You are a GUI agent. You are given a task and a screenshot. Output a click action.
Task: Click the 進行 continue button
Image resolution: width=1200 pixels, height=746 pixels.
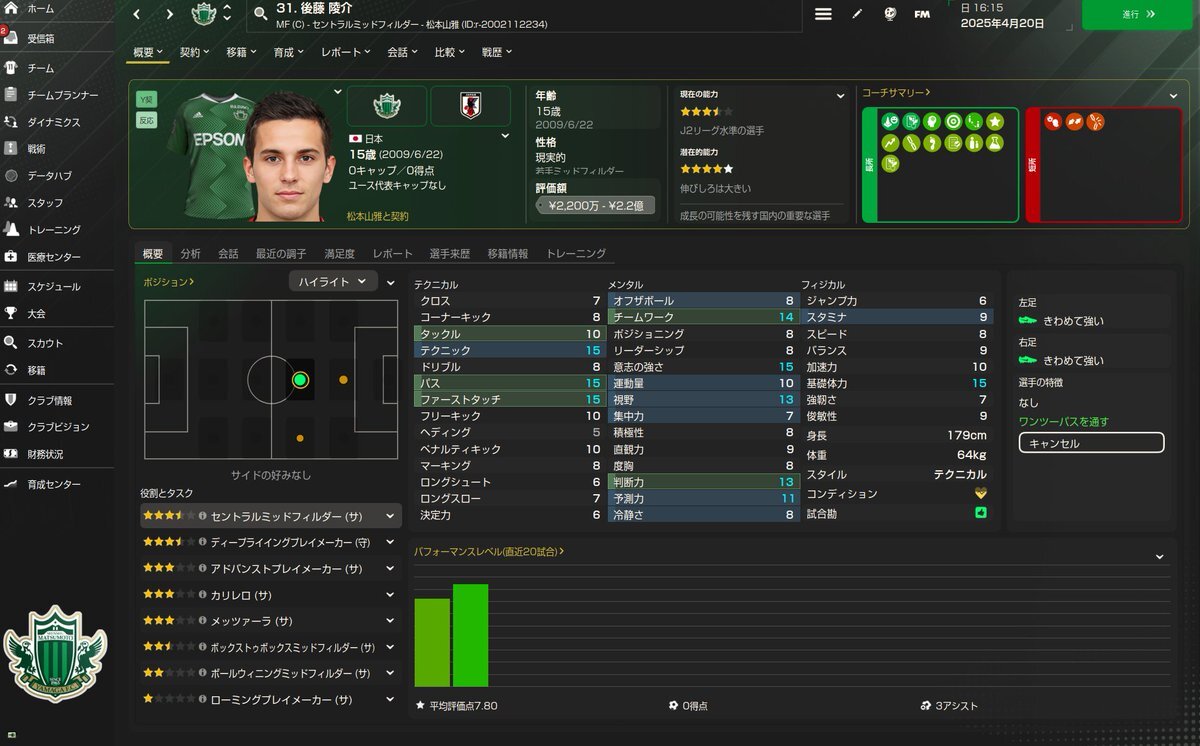pos(1136,15)
